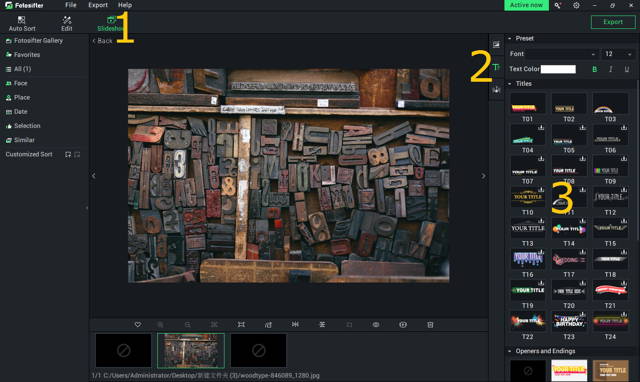Click the heart favorite icon below preview

(138, 324)
